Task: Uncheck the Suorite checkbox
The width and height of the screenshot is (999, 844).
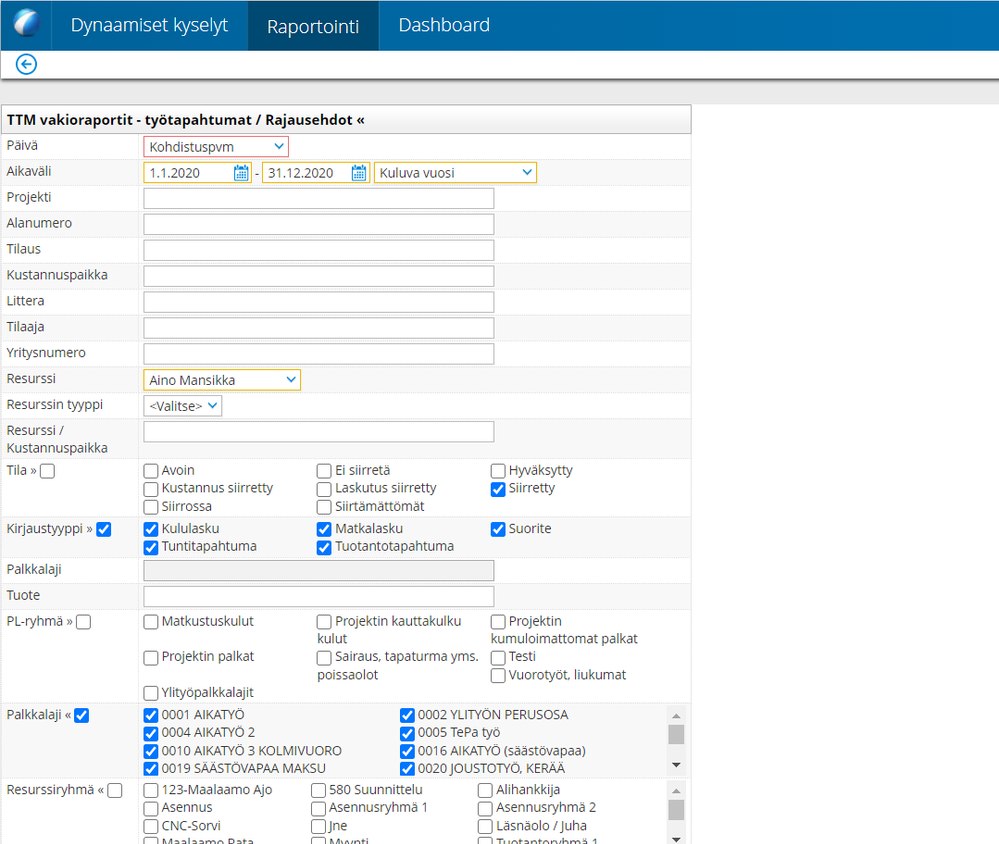Action: 498,529
